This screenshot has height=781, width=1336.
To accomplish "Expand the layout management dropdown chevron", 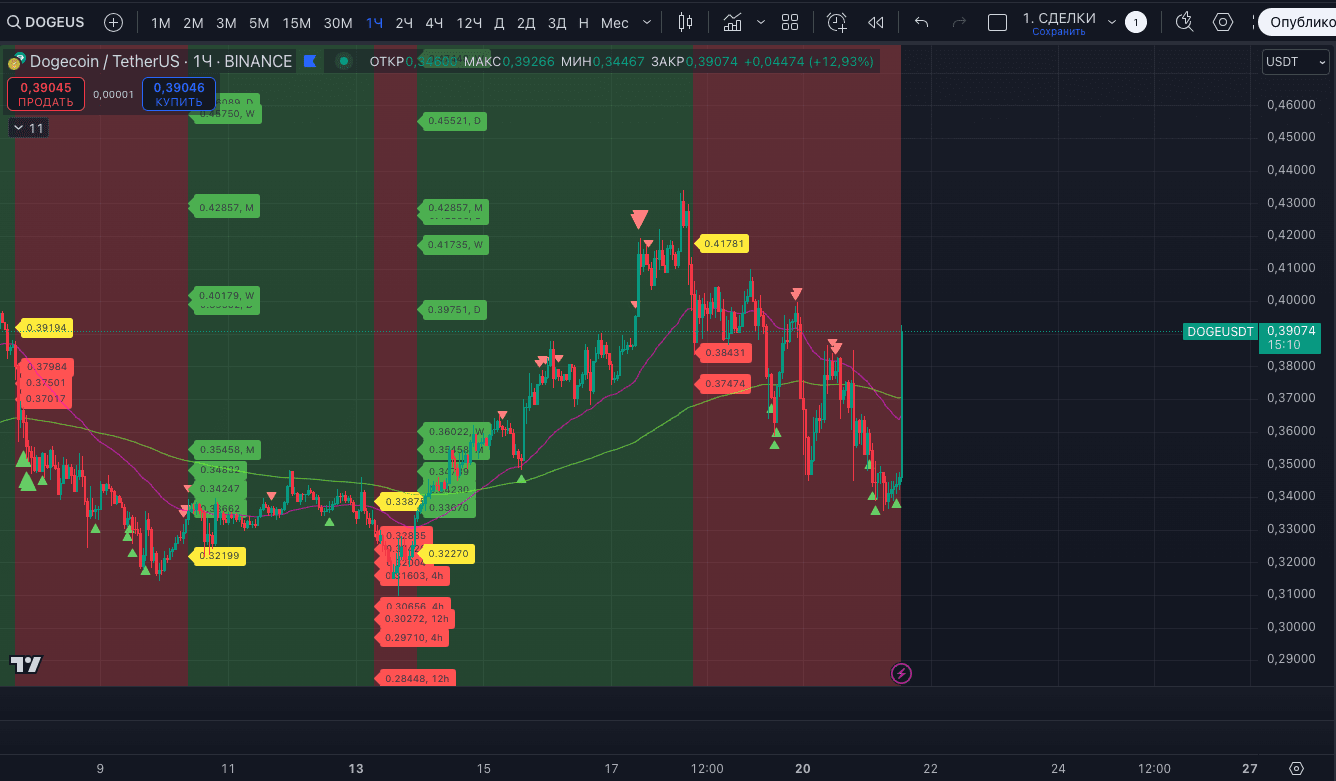I will coord(1111,22).
